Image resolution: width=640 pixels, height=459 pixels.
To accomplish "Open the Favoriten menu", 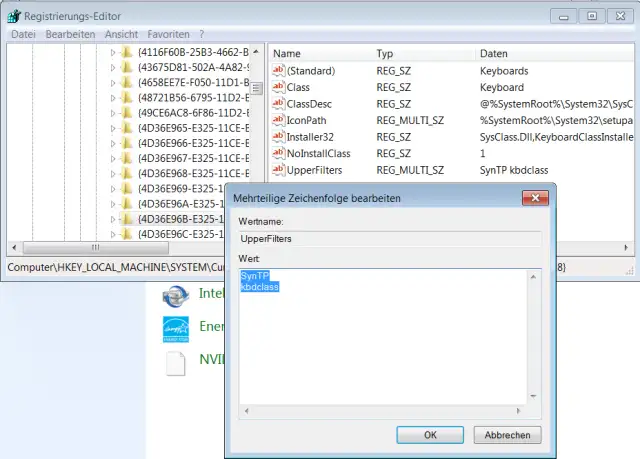I will pos(168,34).
